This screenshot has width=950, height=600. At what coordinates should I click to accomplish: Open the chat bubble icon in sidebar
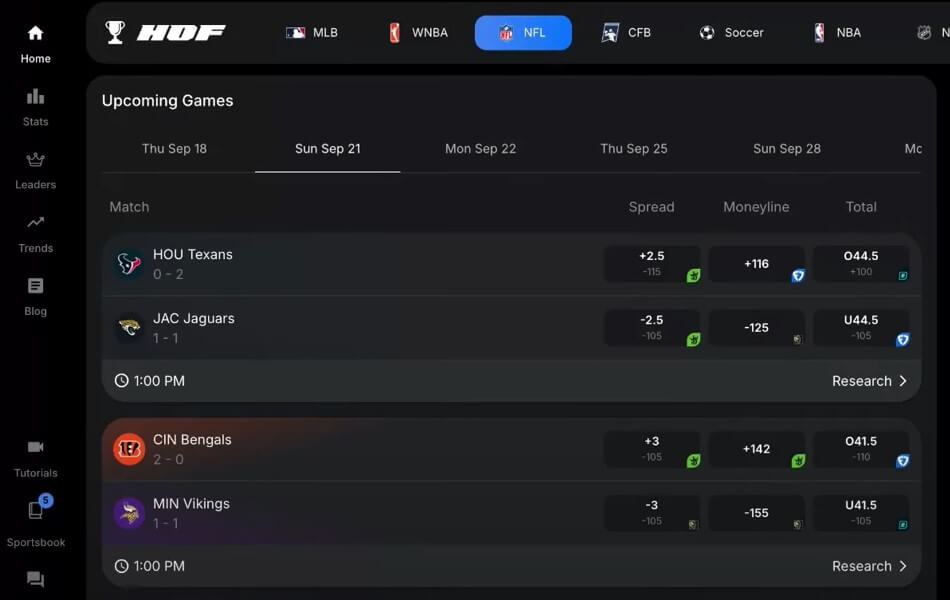tap(35, 579)
